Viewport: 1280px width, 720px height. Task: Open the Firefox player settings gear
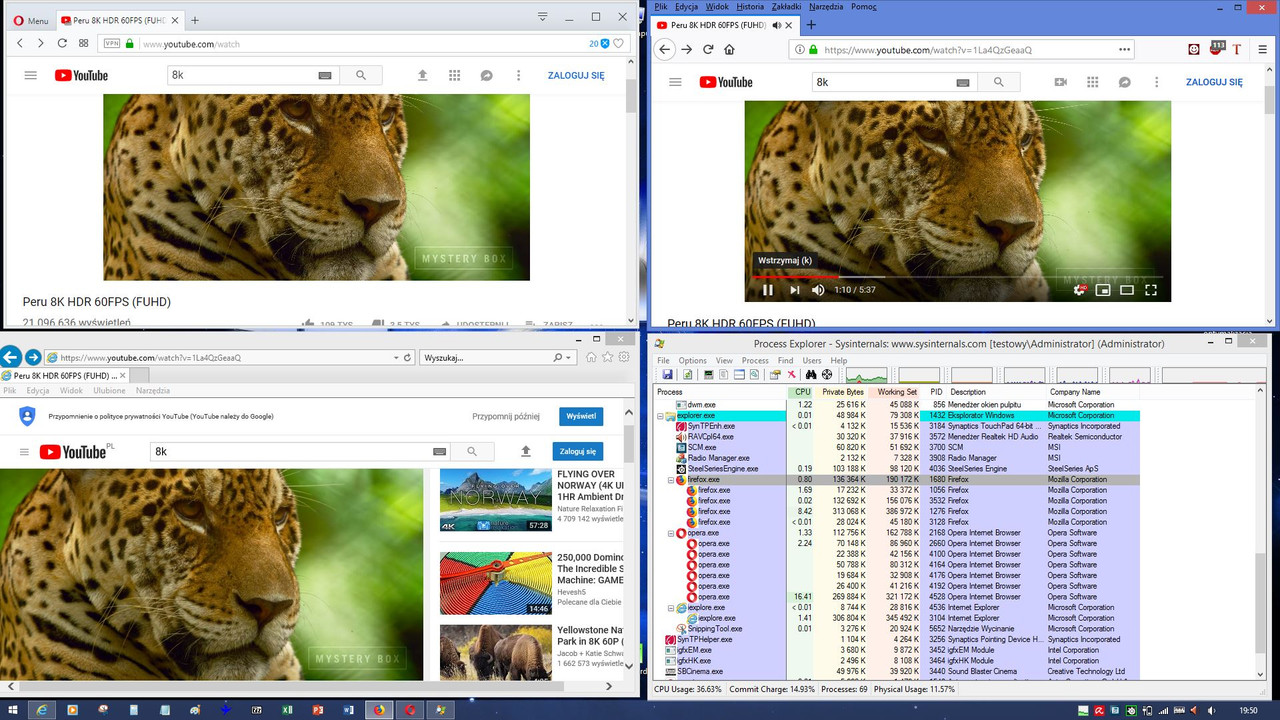click(1080, 290)
